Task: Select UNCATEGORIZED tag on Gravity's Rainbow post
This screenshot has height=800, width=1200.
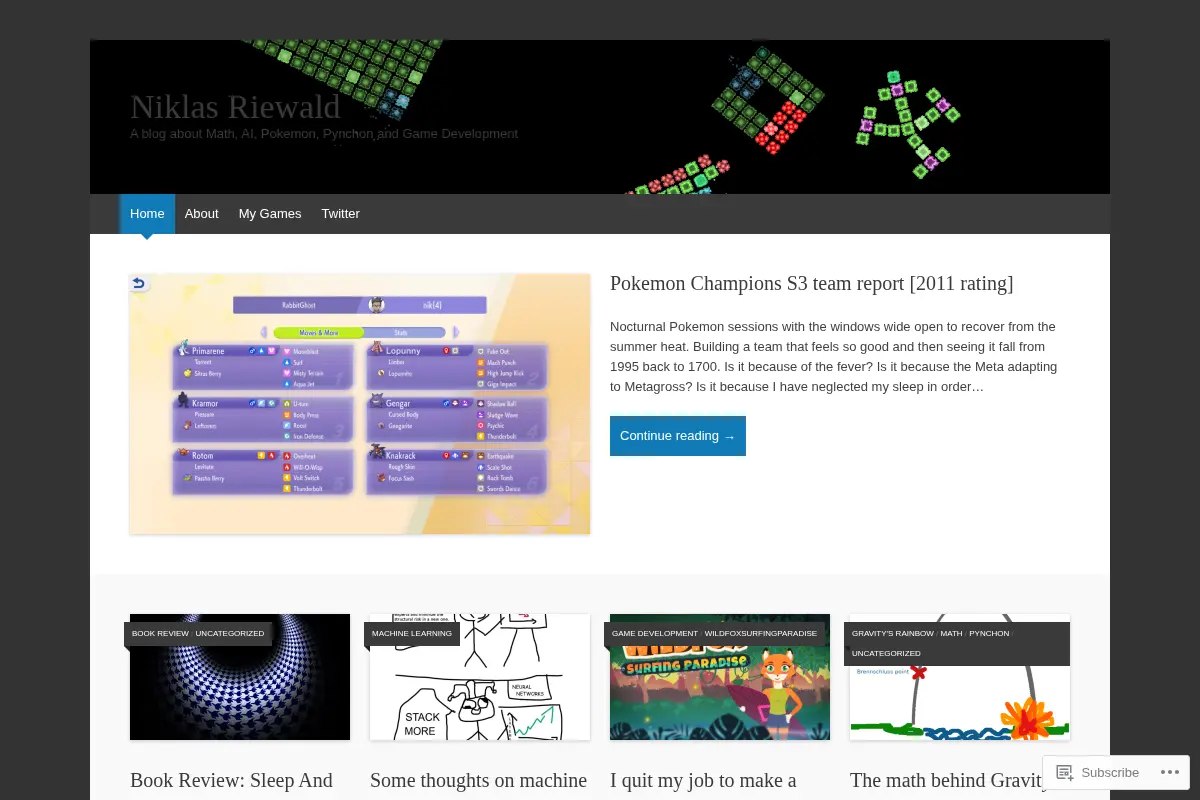Action: [886, 653]
